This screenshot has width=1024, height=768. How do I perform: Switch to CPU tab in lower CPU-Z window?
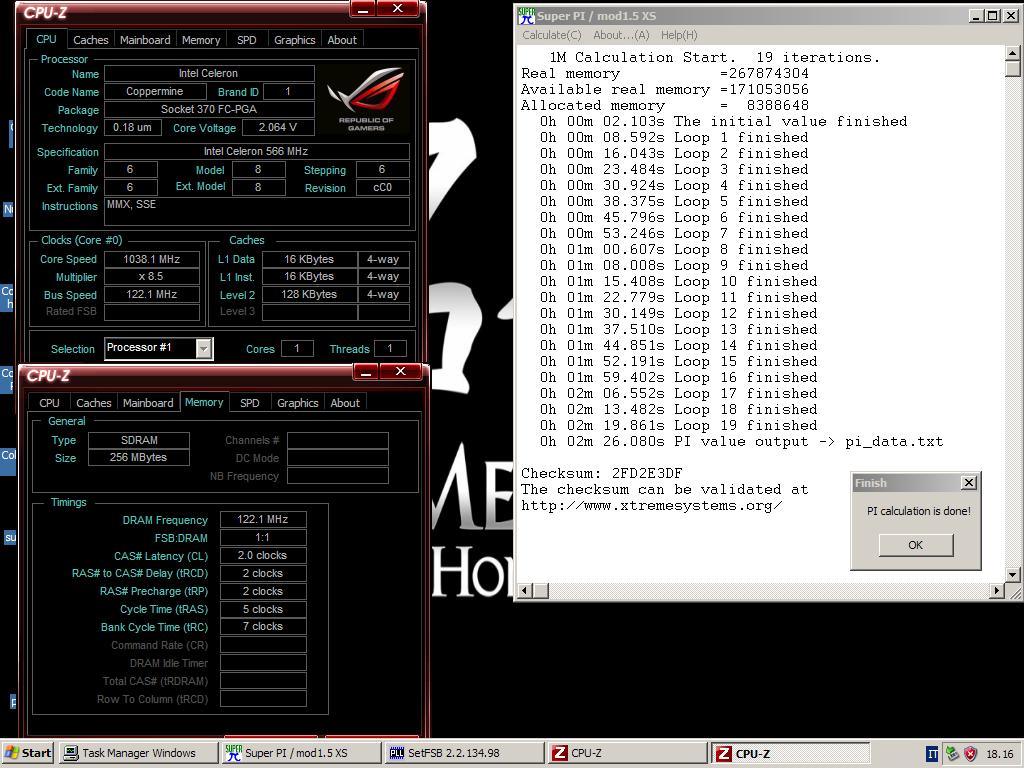[49, 403]
